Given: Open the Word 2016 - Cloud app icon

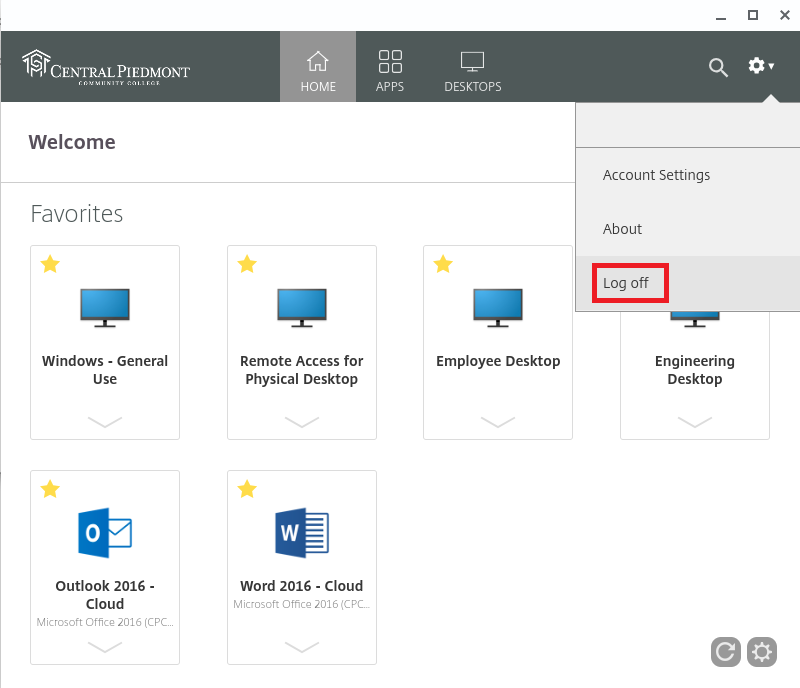Looking at the screenshot, I should tap(302, 532).
